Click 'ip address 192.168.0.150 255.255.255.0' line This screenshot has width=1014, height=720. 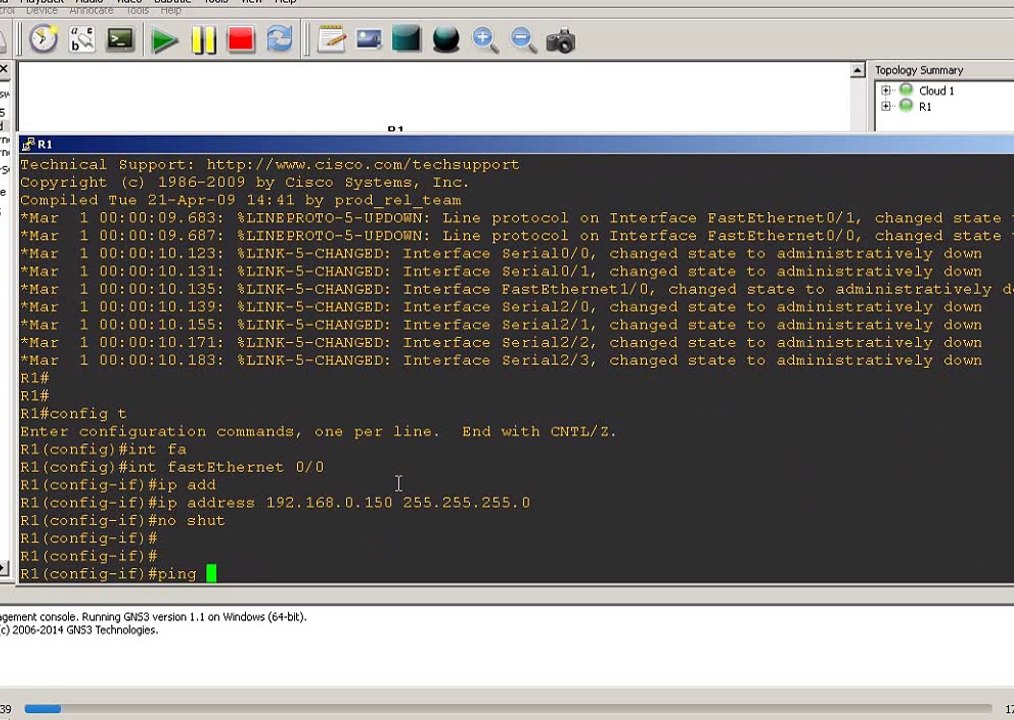coord(275,503)
